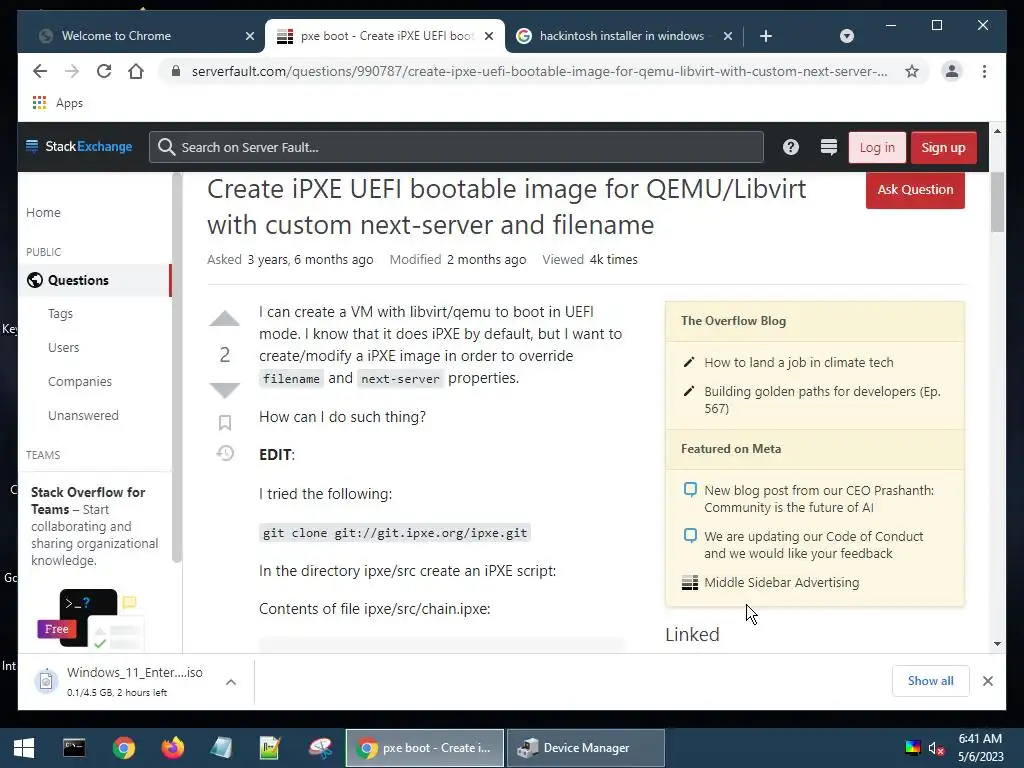This screenshot has height=768, width=1024.
Task: Open the Stack Exchange inbox list icon
Action: 829,147
